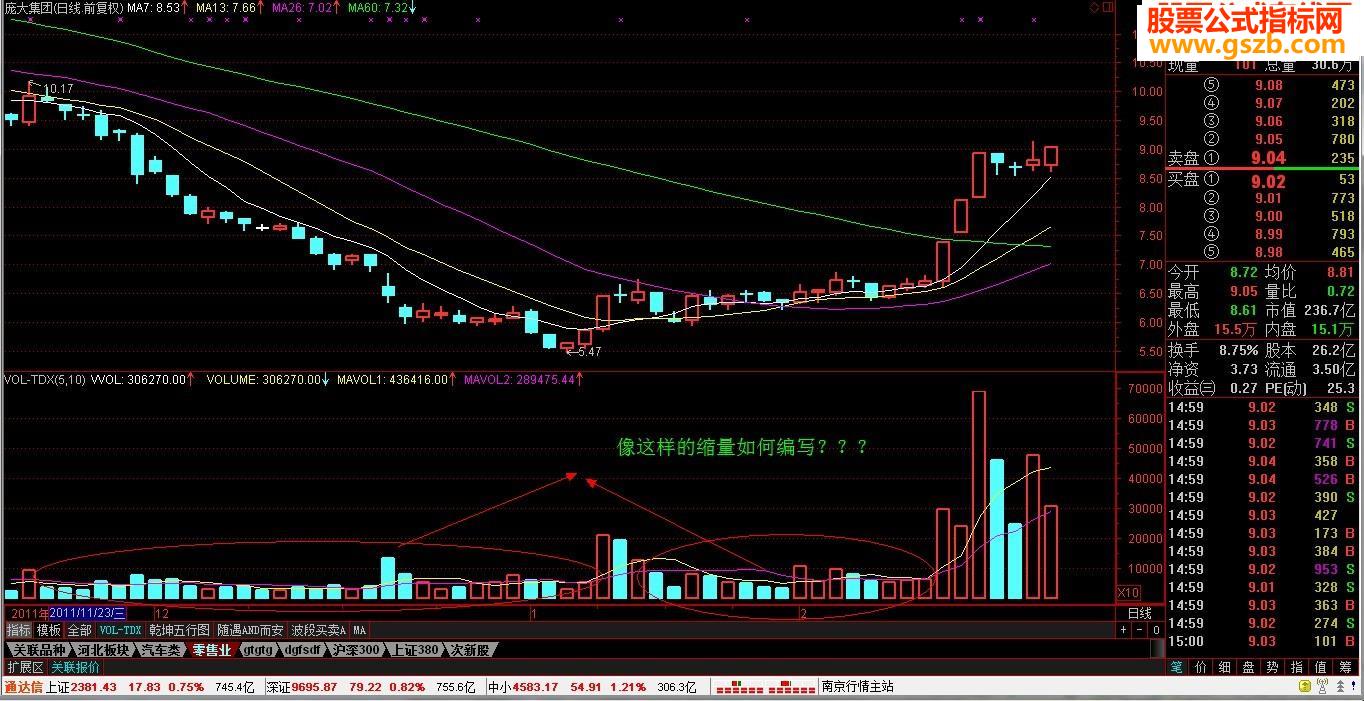Select the 指标 tab
Screen dimensions: 1364x701
pos(19,630)
